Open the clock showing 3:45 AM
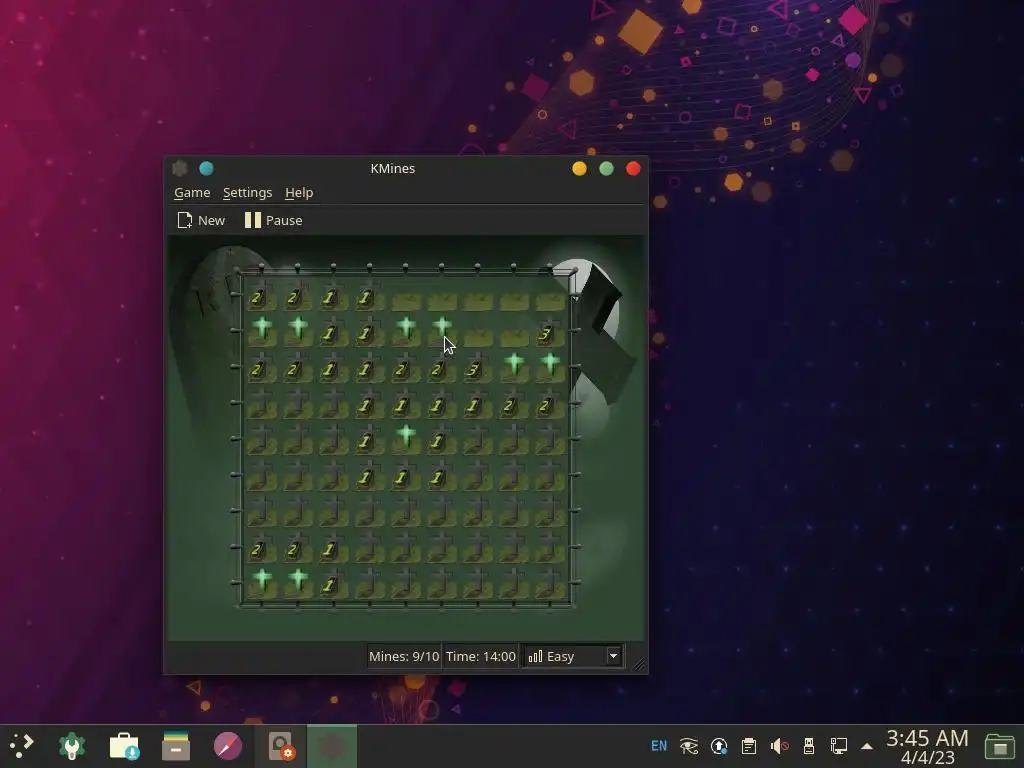1024x768 pixels. (x=927, y=747)
